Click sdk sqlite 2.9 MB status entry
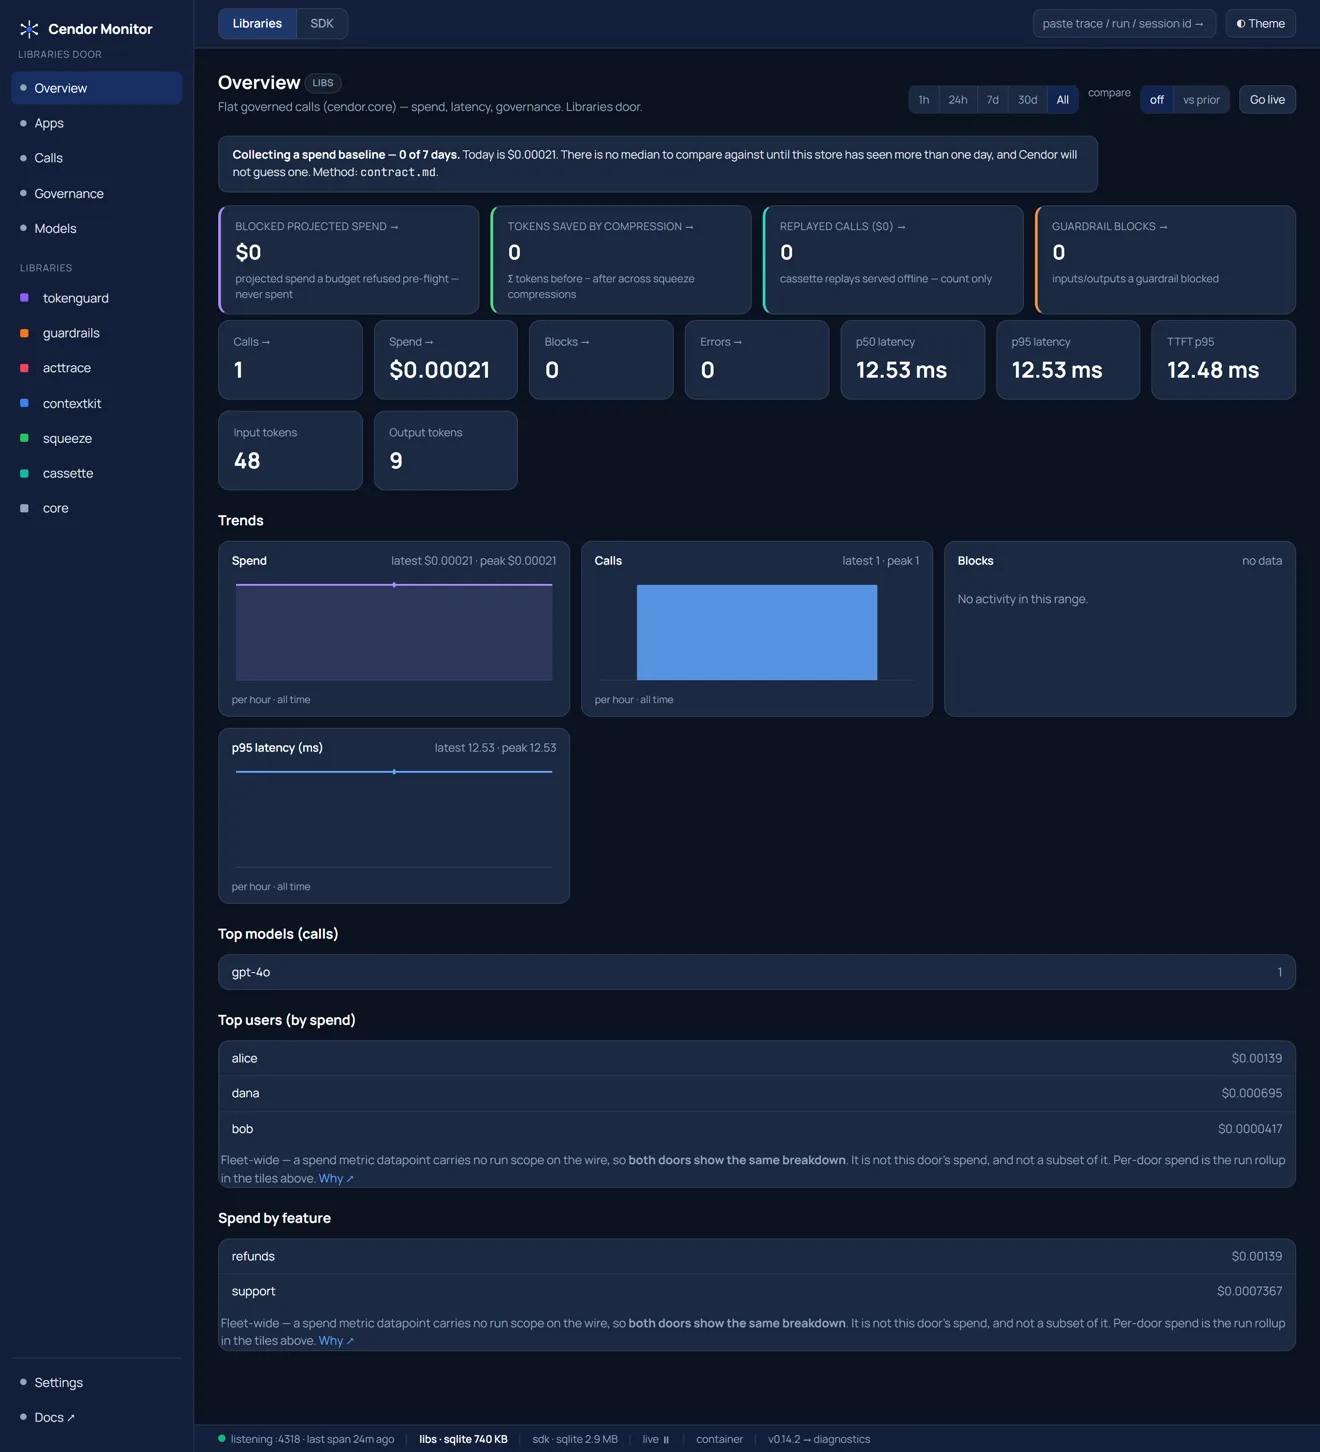This screenshot has width=1320, height=1452. click(x=575, y=1439)
